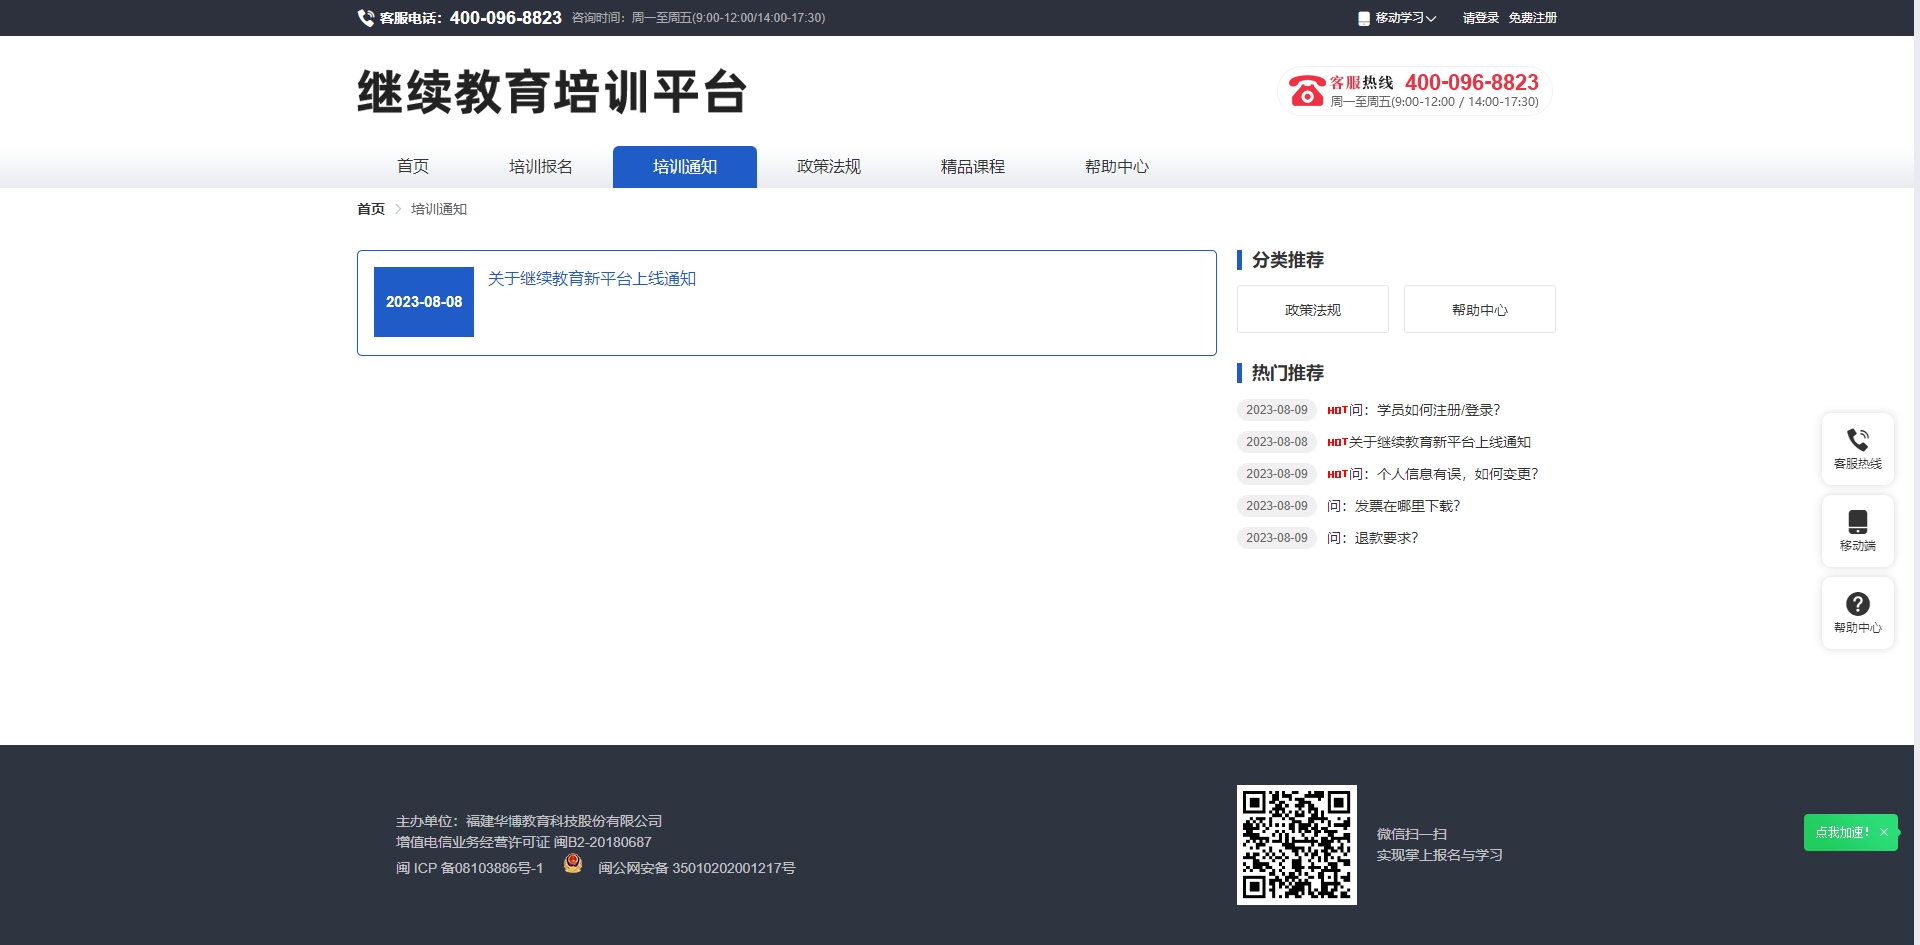Open the 免费注册 registration link
Screen dimensions: 1920x945
[1533, 18]
